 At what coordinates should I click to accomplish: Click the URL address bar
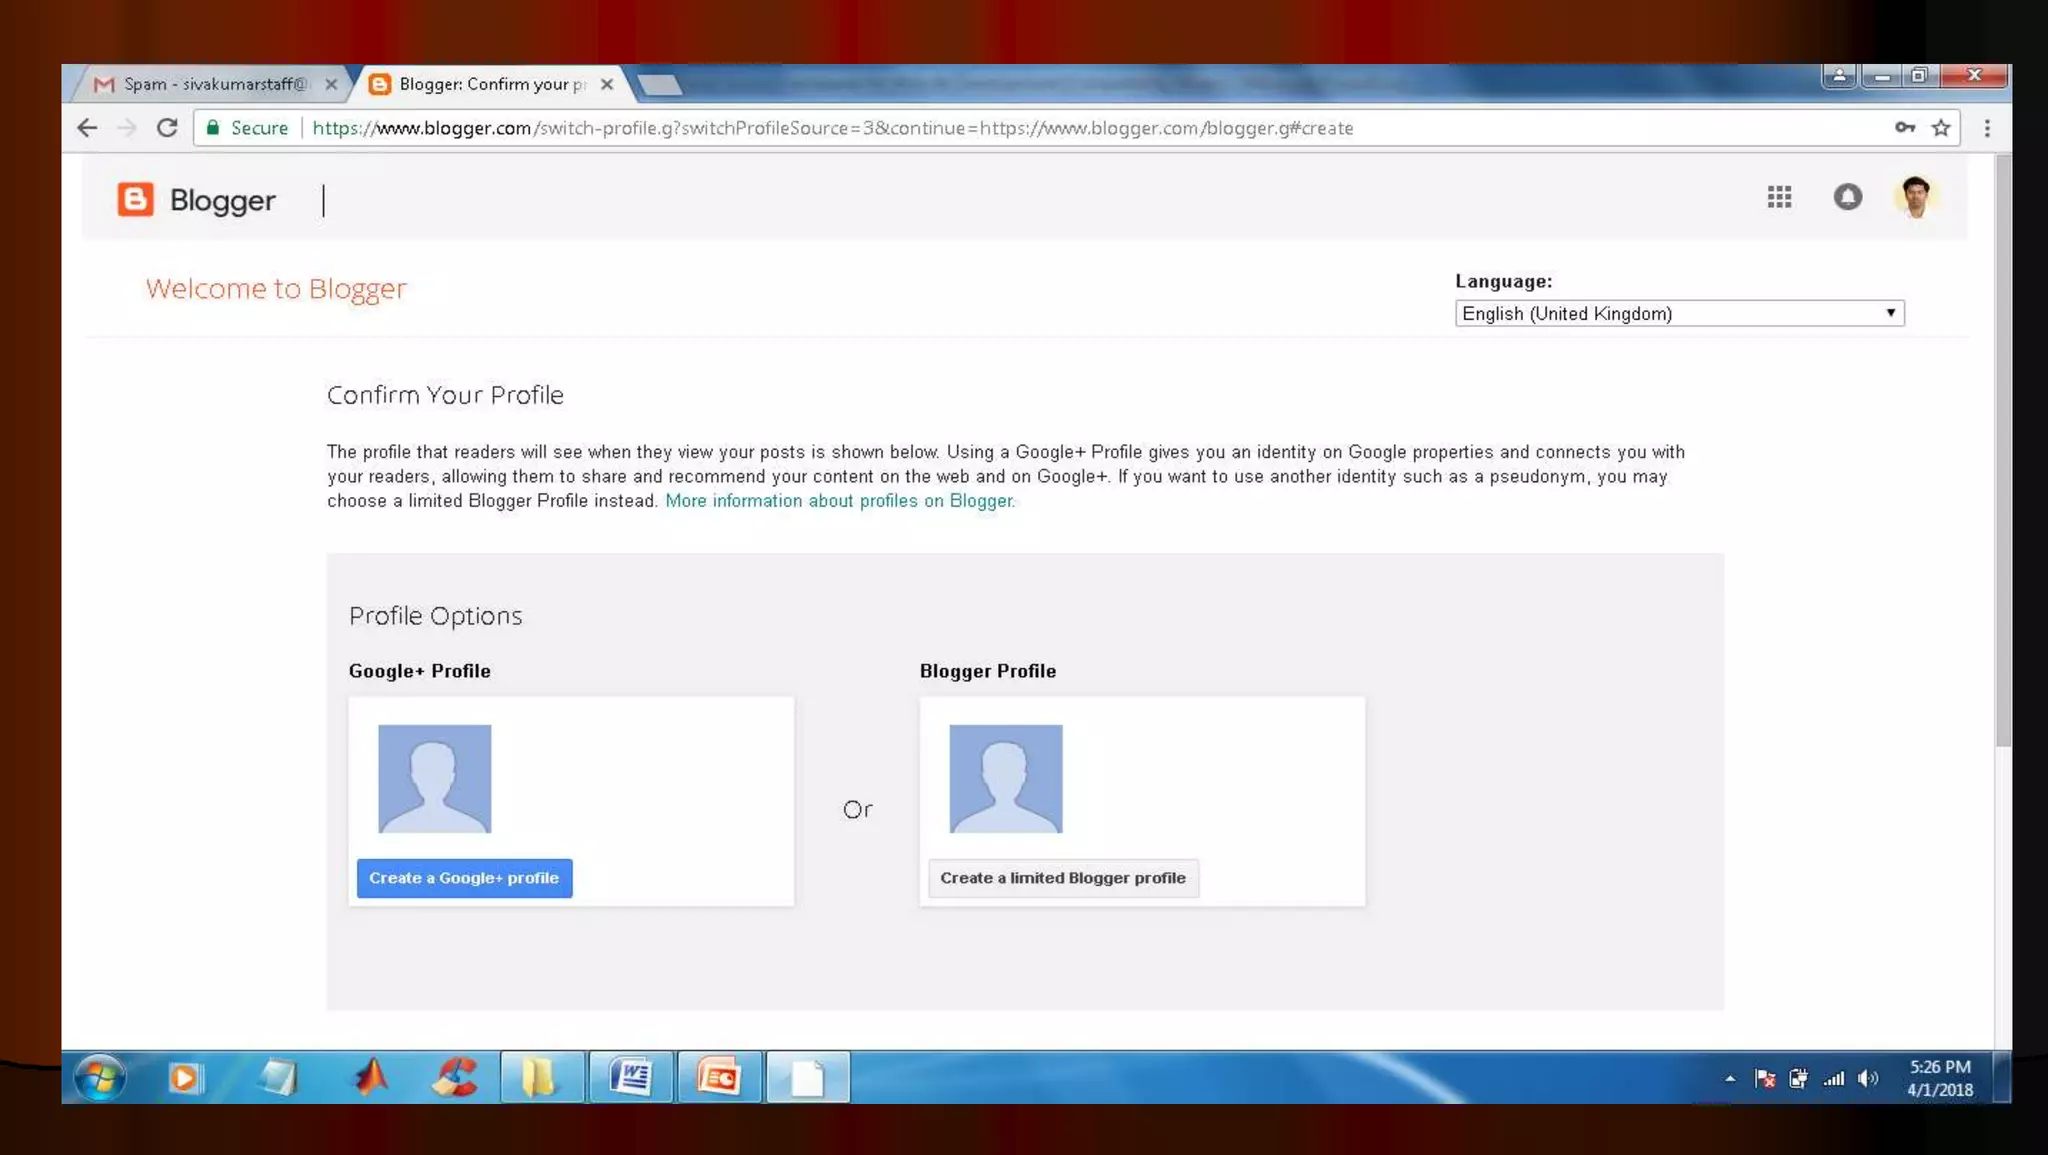tap(1000, 128)
